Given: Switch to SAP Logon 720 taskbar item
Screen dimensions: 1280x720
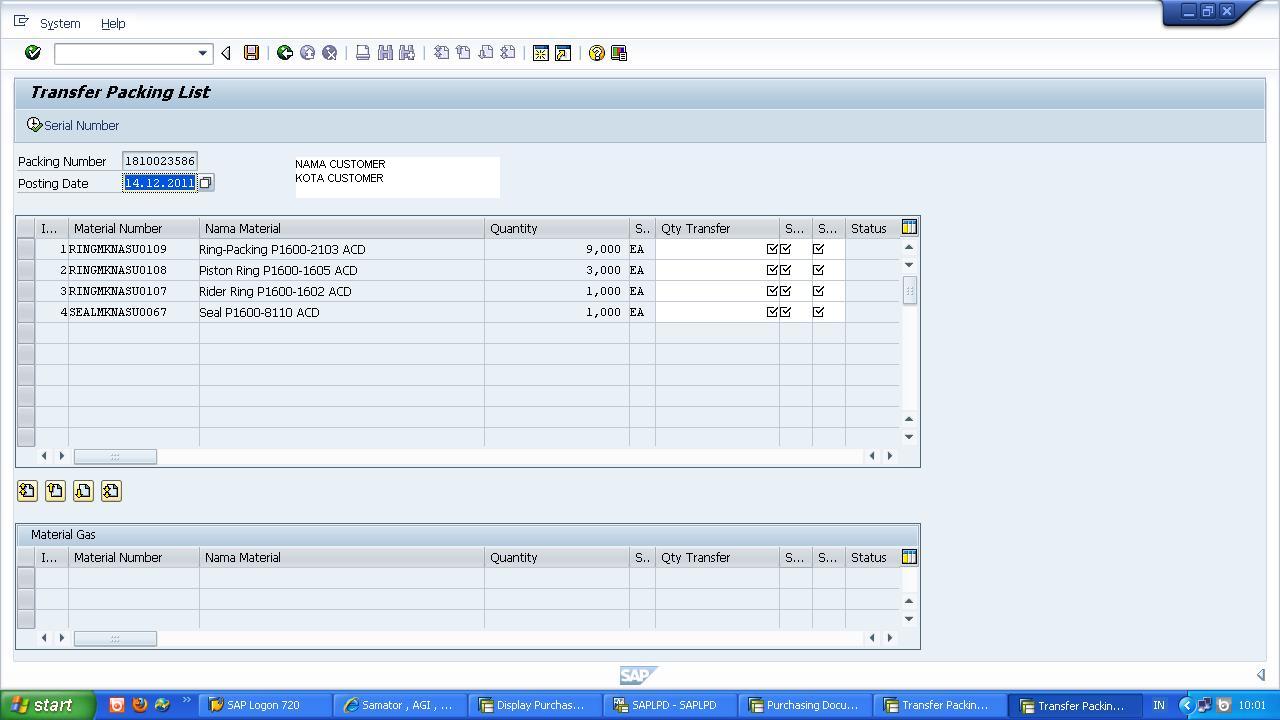Looking at the screenshot, I should [x=265, y=705].
